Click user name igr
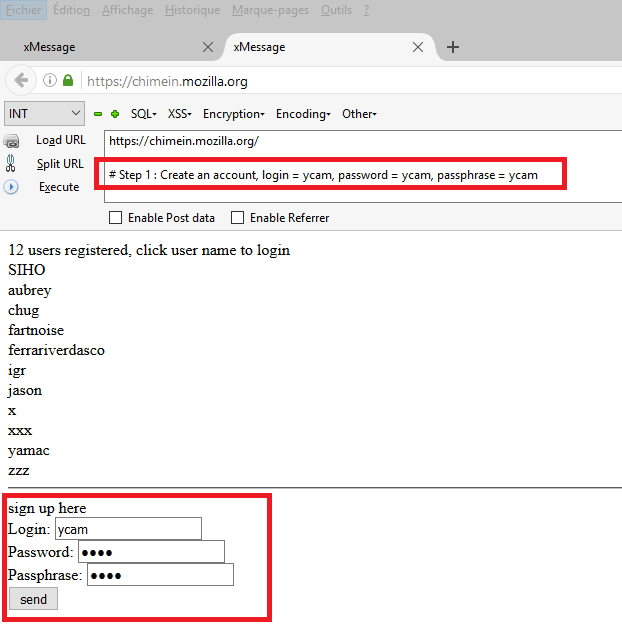 tap(17, 371)
